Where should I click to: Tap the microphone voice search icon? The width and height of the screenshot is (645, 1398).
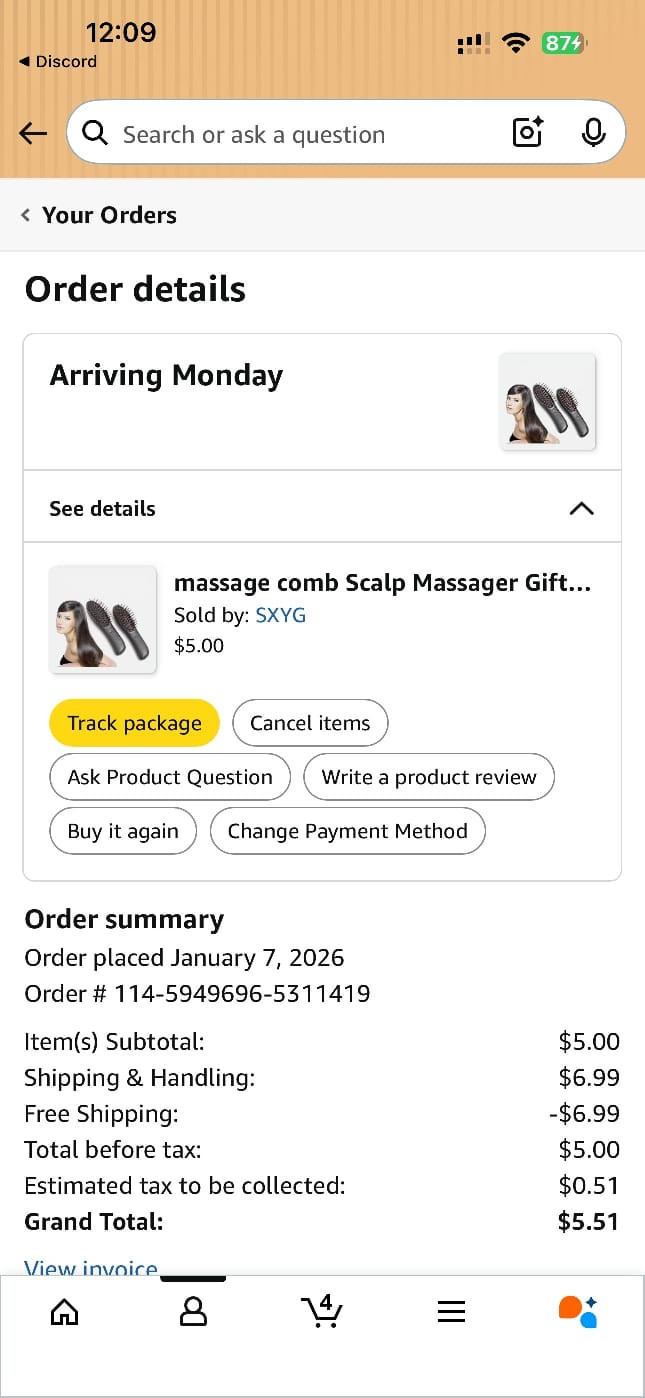(593, 132)
